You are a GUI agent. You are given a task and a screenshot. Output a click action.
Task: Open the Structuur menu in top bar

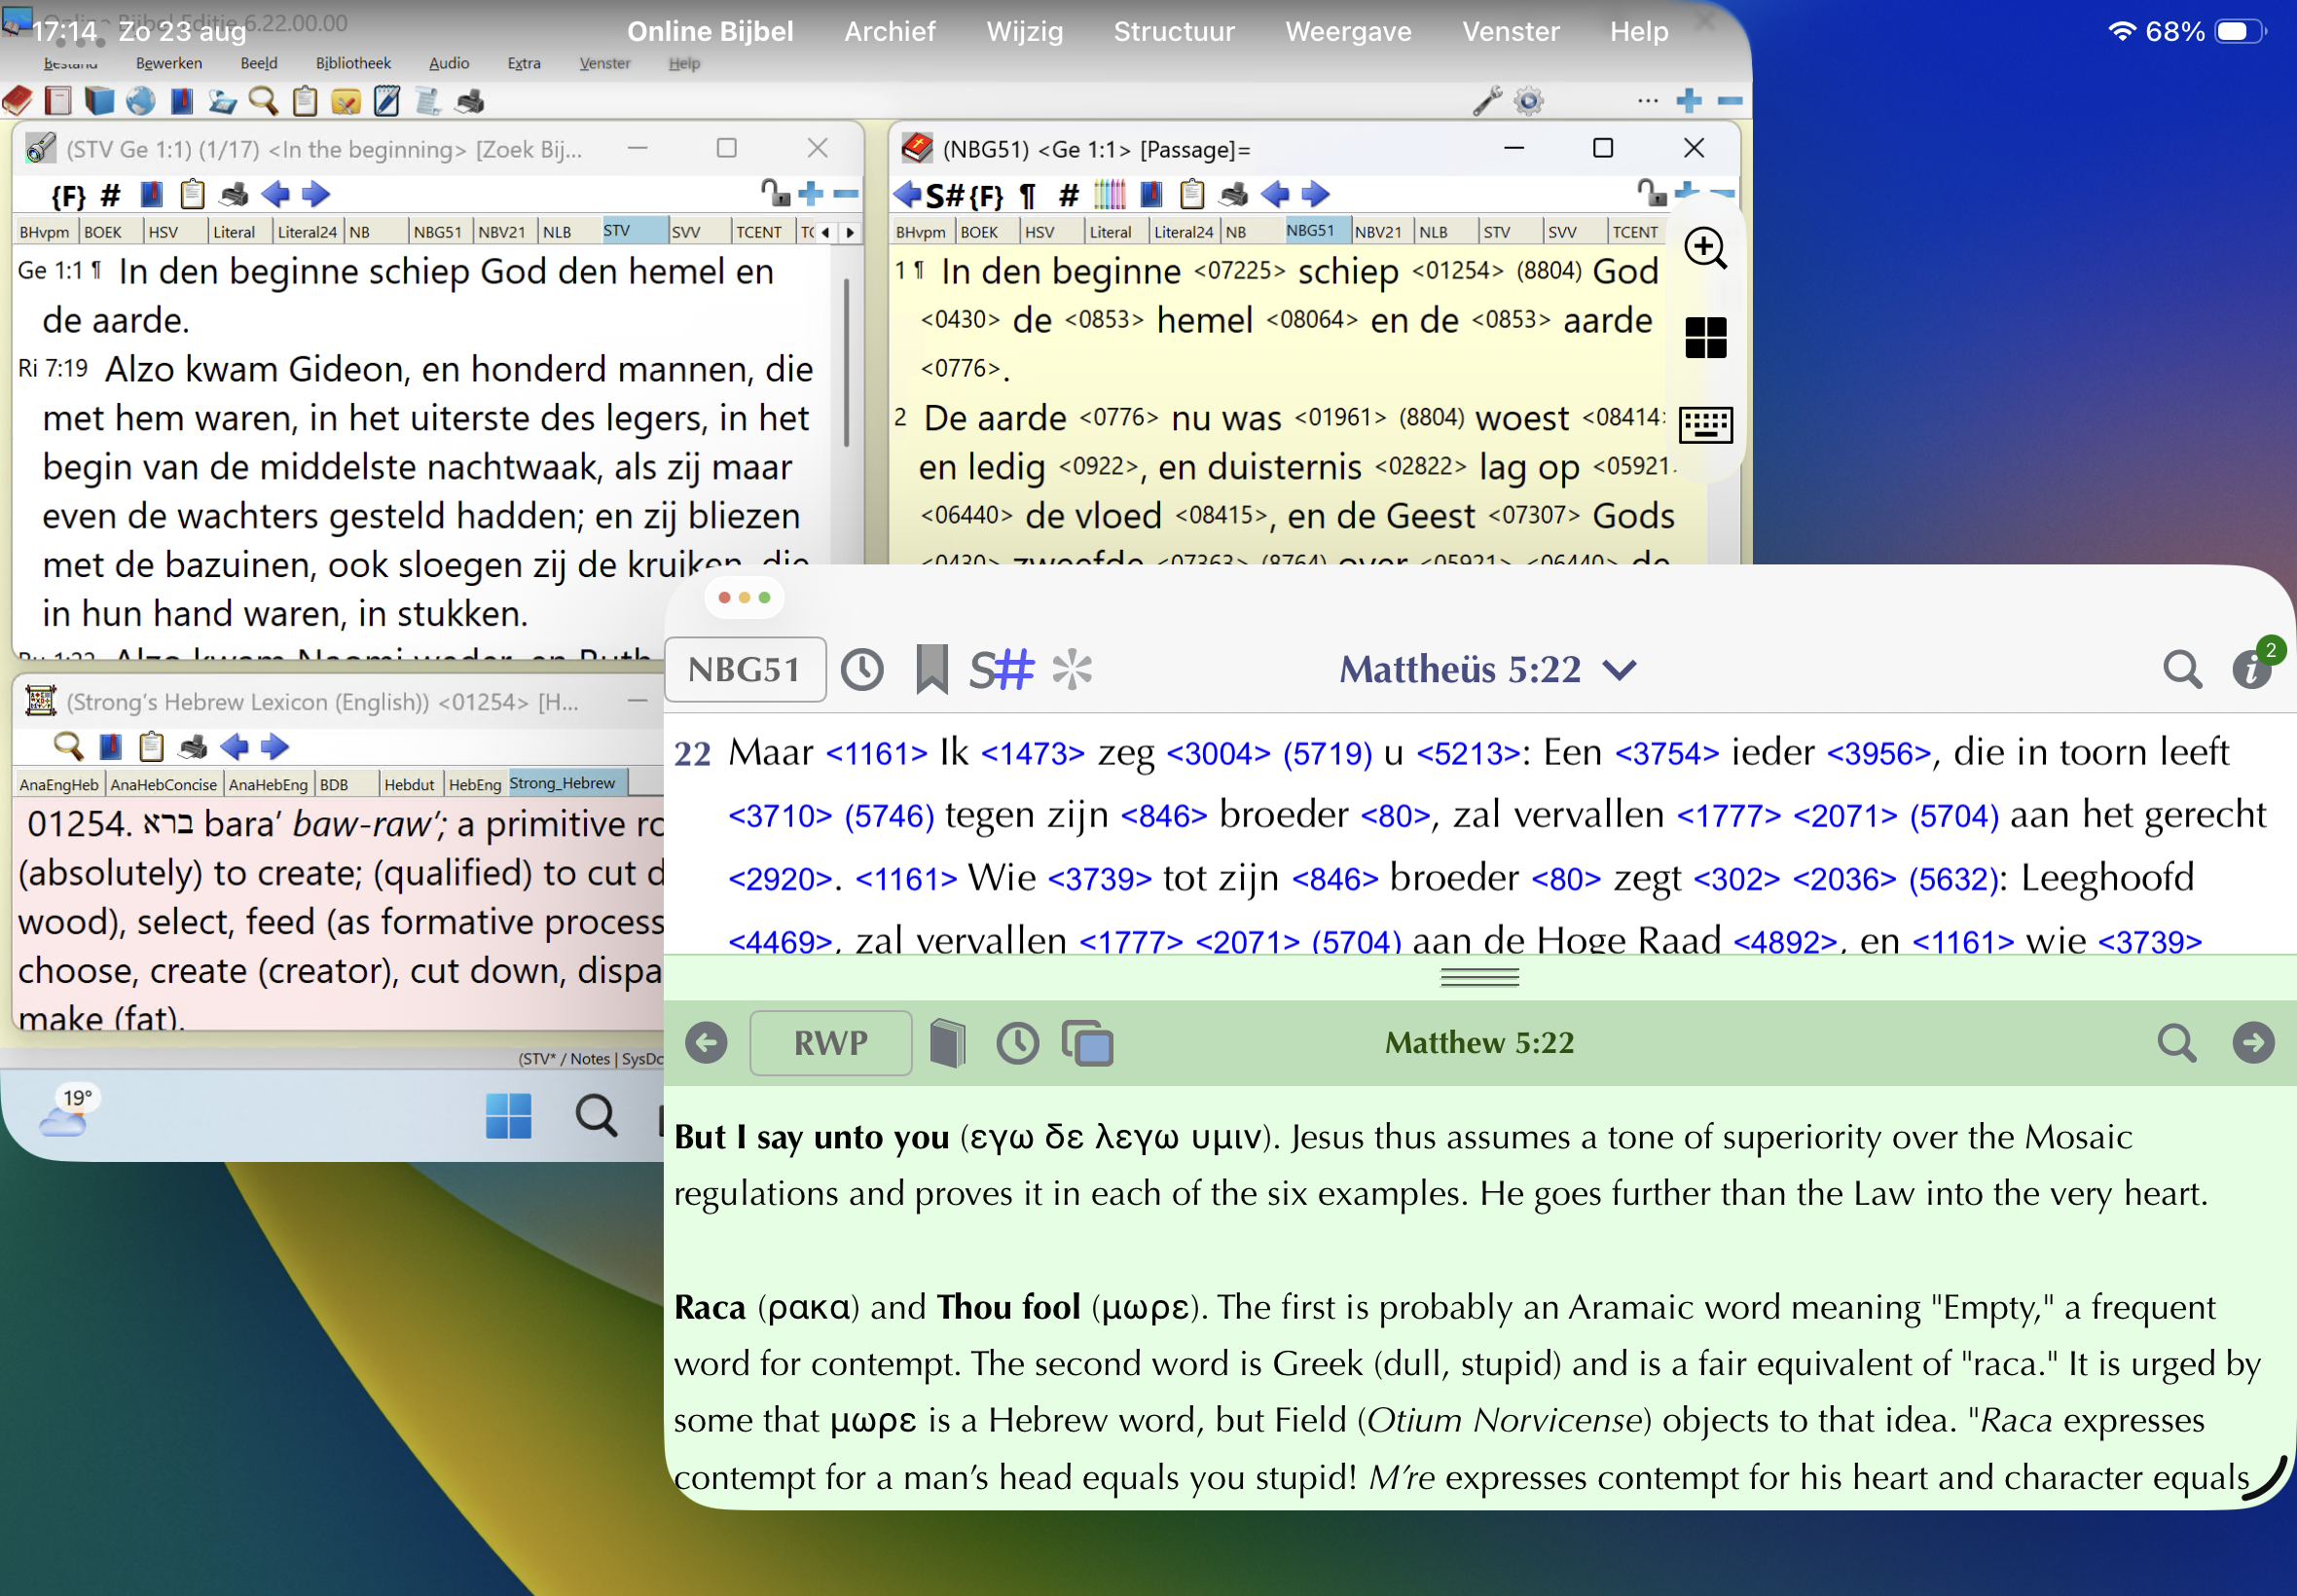(1174, 32)
